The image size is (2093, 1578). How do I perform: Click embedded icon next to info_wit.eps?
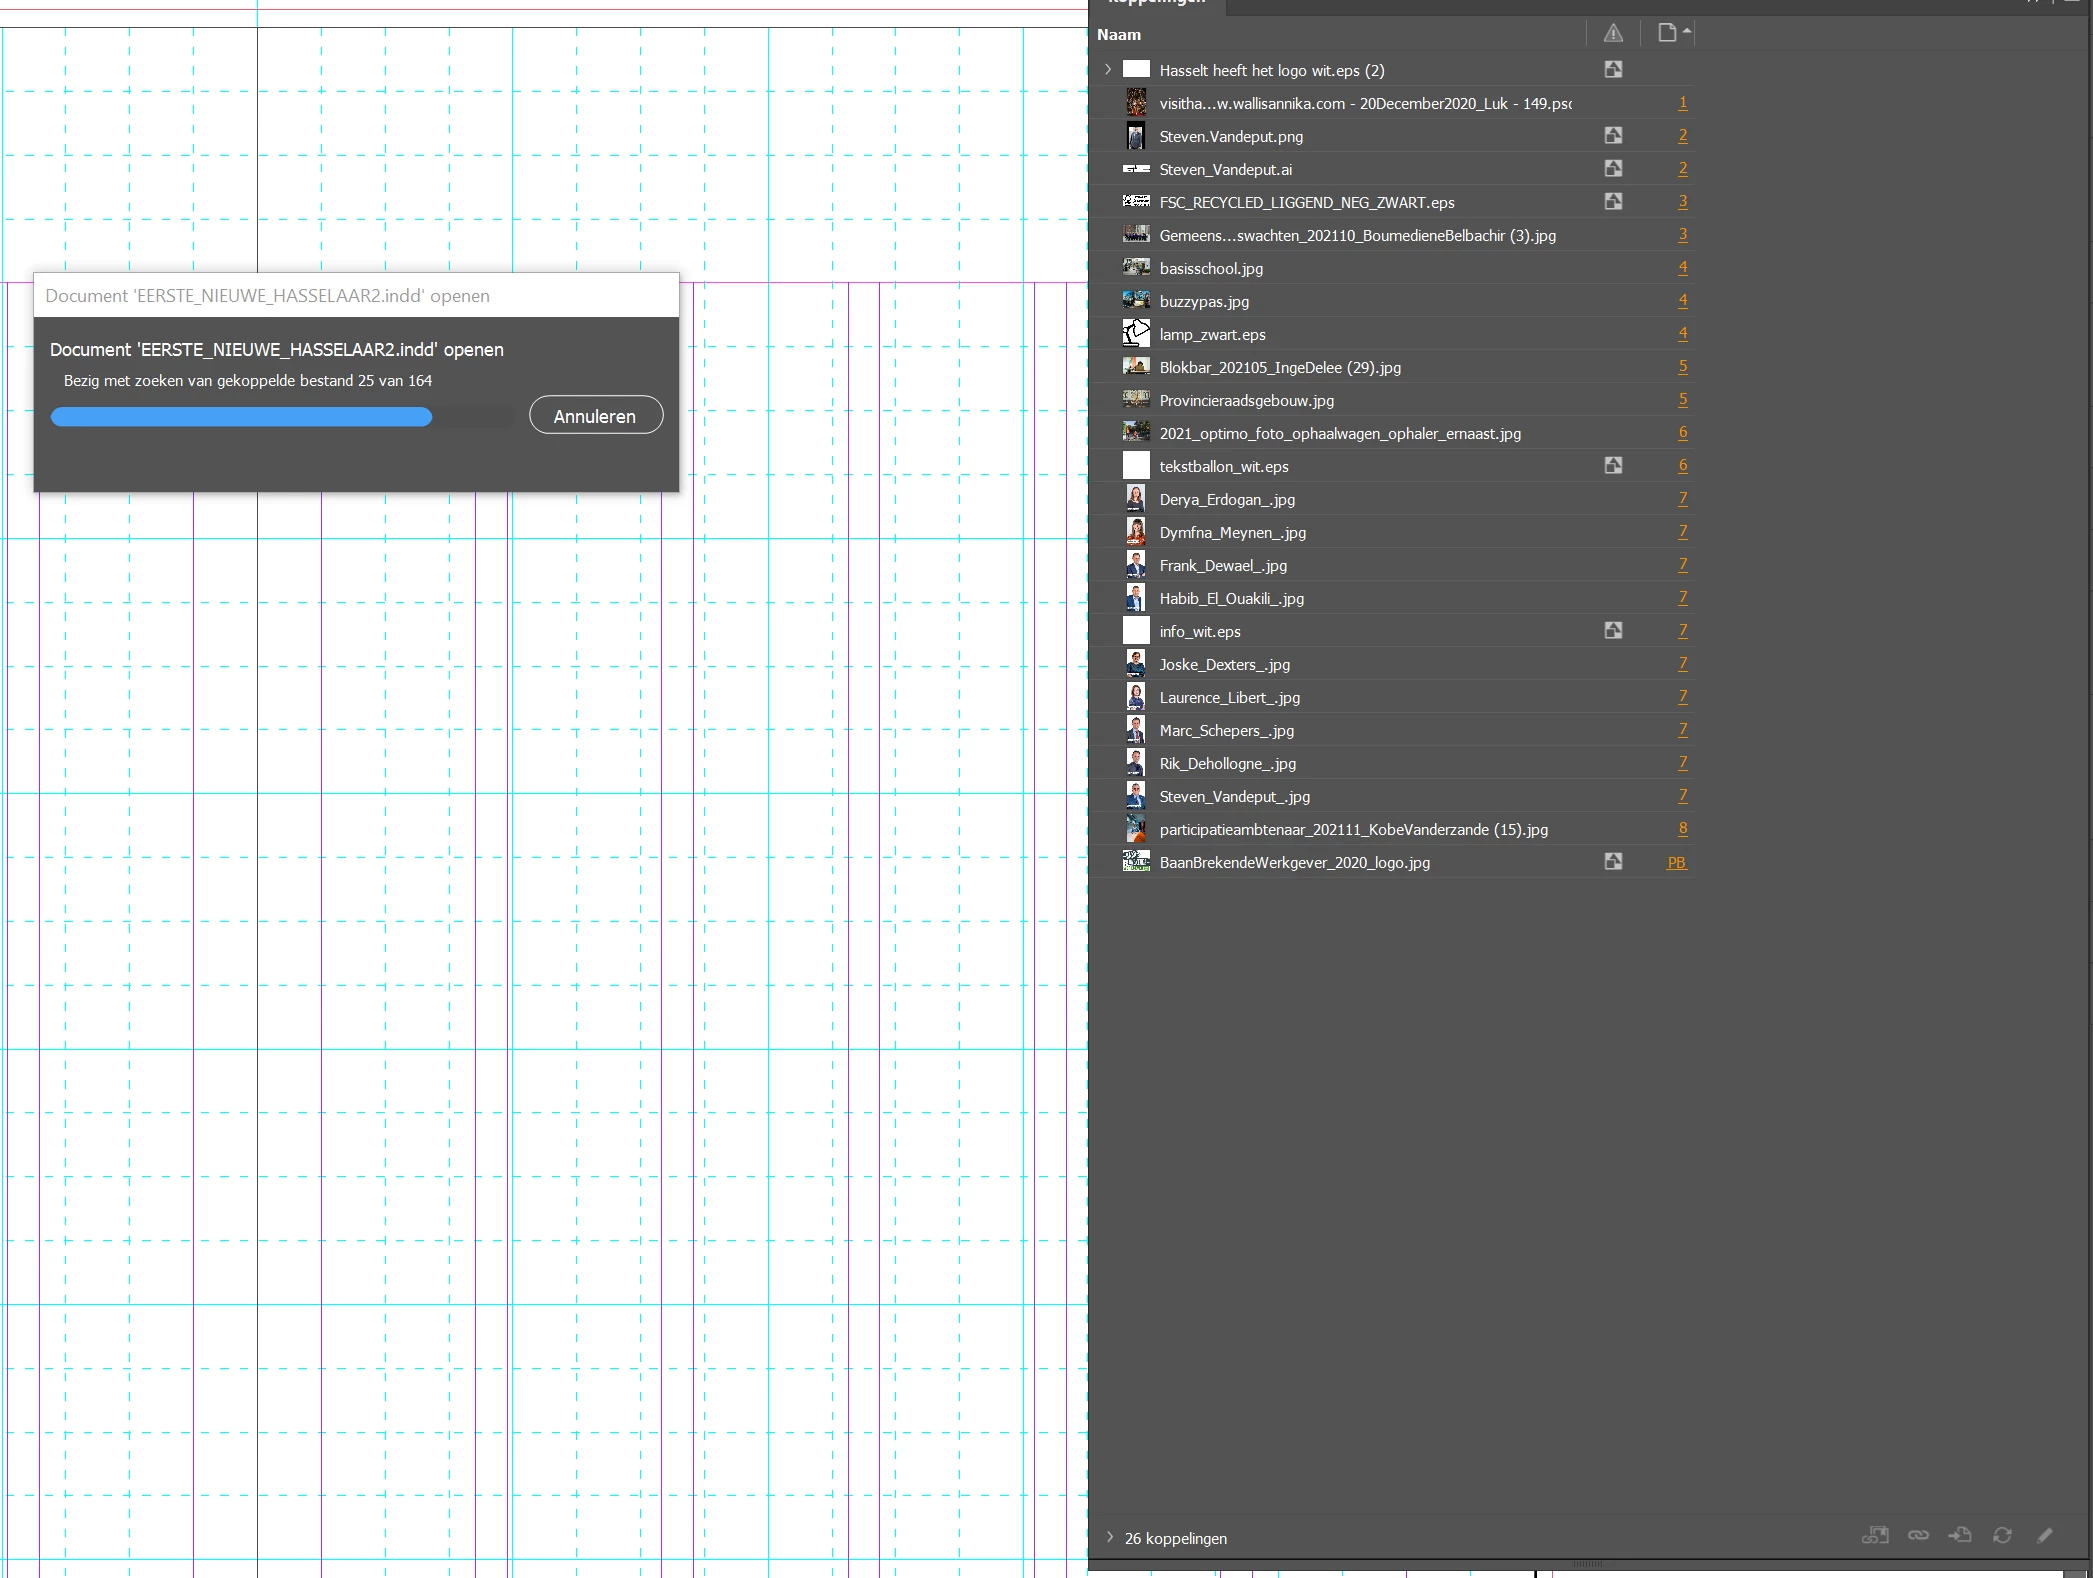[1613, 630]
